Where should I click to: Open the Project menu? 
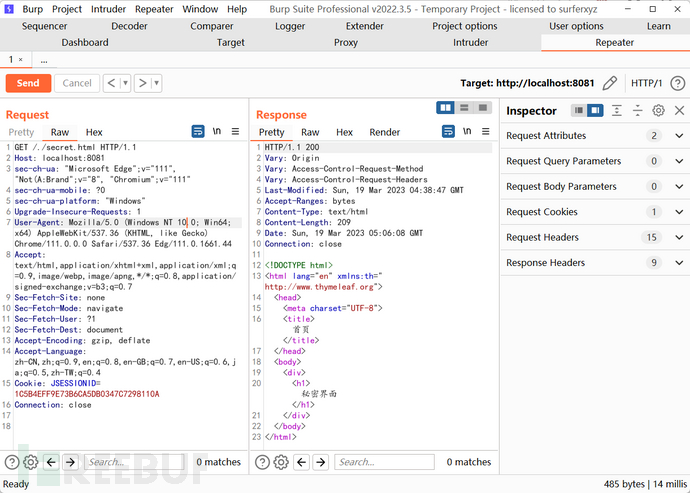pos(67,9)
